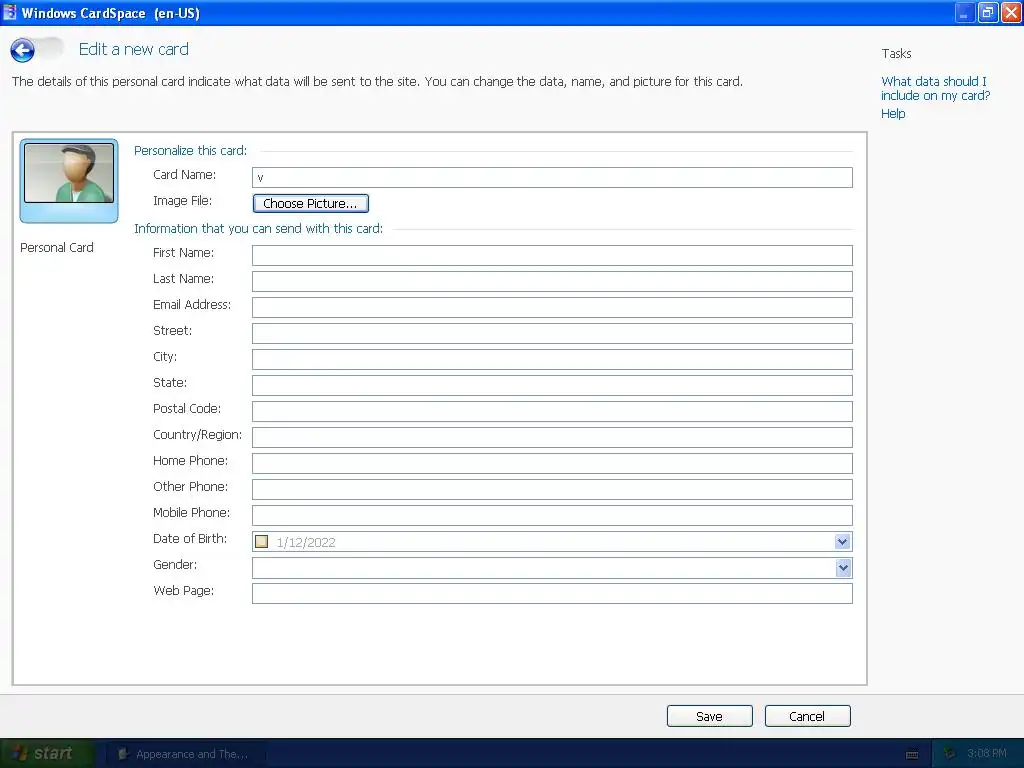Focus the Home Phone field
Viewport: 1024px width, 768px height.
[552, 463]
